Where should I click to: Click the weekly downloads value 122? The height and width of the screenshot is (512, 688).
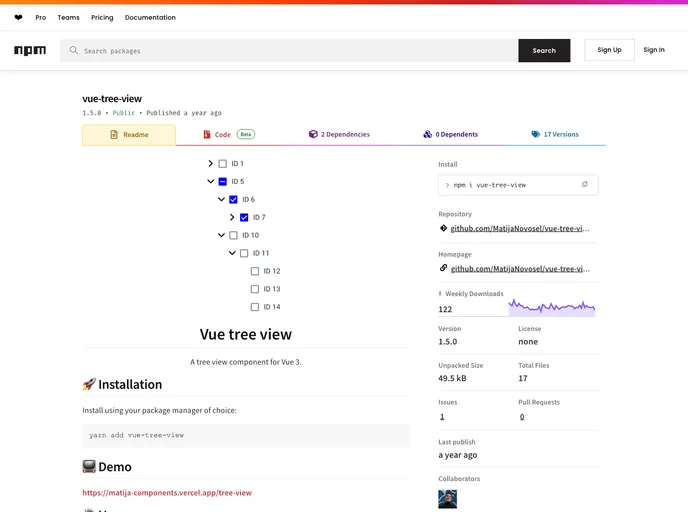[x=445, y=309]
